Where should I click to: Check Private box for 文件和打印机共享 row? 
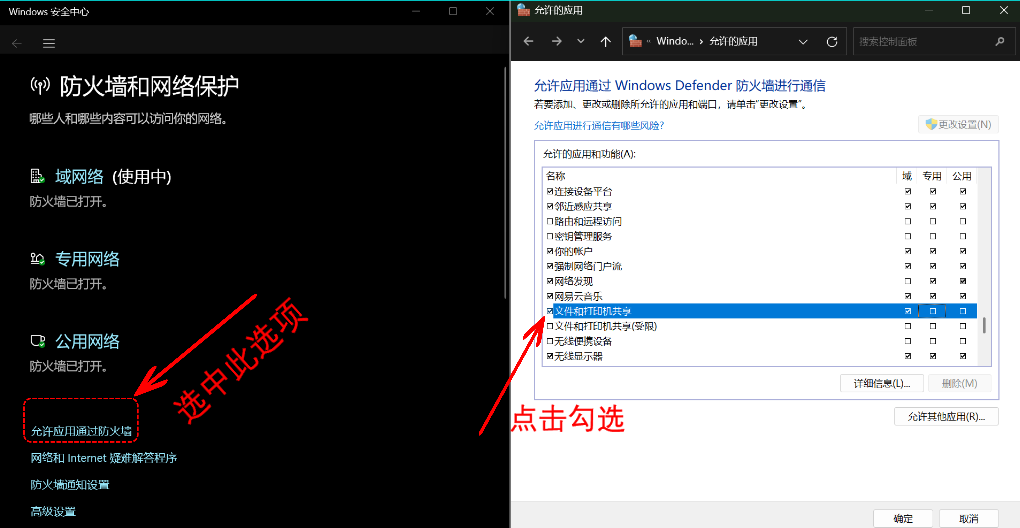coord(933,311)
